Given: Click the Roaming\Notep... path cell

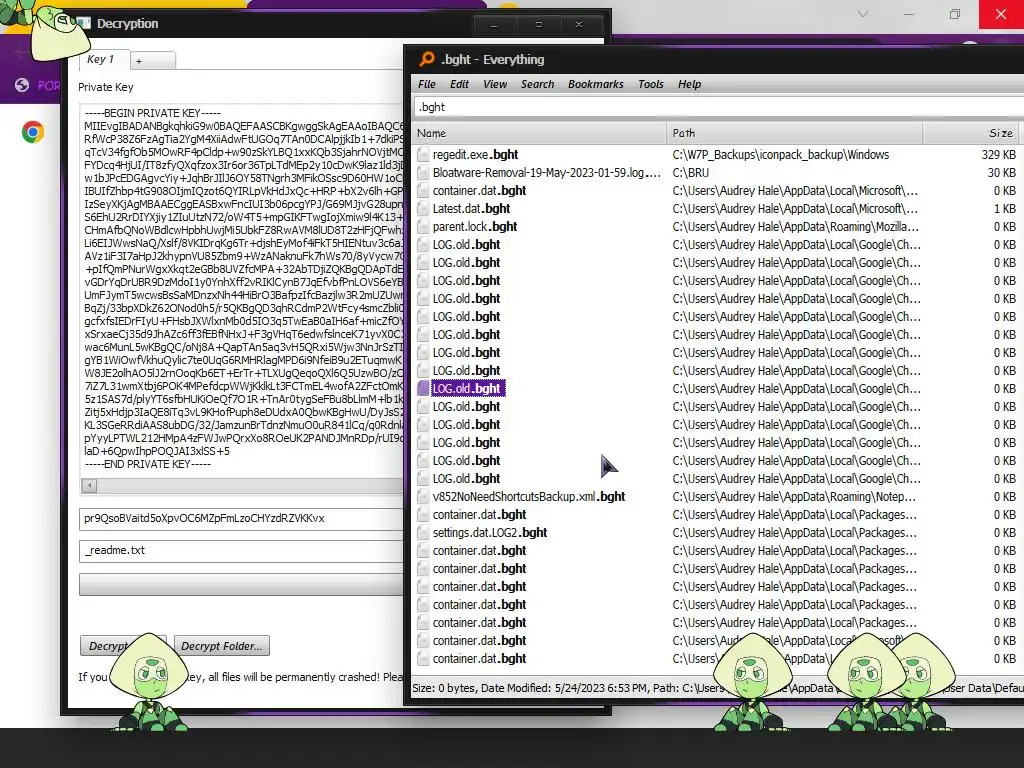Looking at the screenshot, I should click(x=794, y=497).
